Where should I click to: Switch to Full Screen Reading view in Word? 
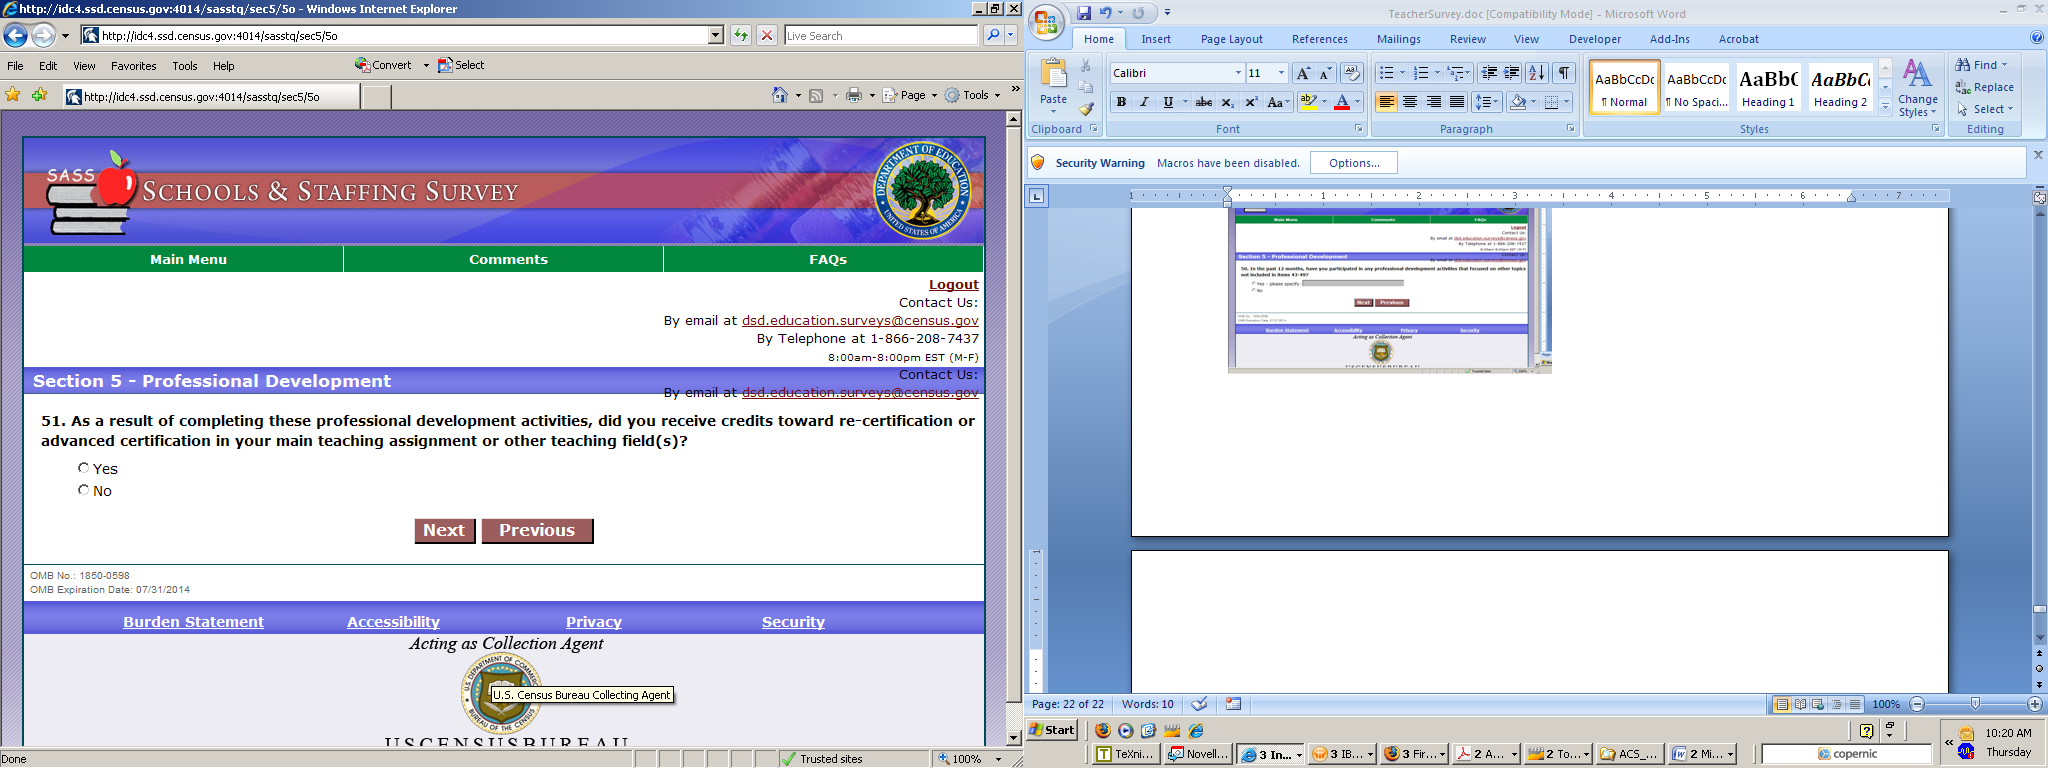(x=1800, y=704)
